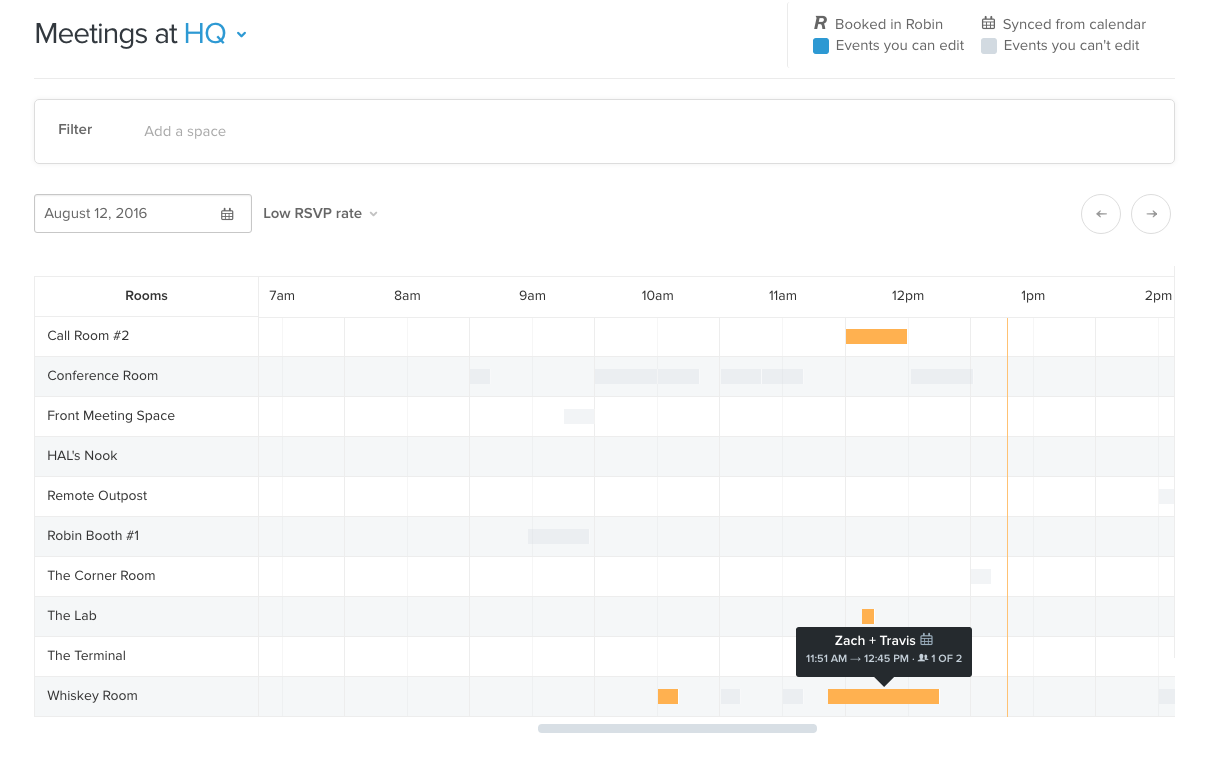Select the noon grey event in Conference Room
Screen dimensions: 1213x757
coord(941,376)
